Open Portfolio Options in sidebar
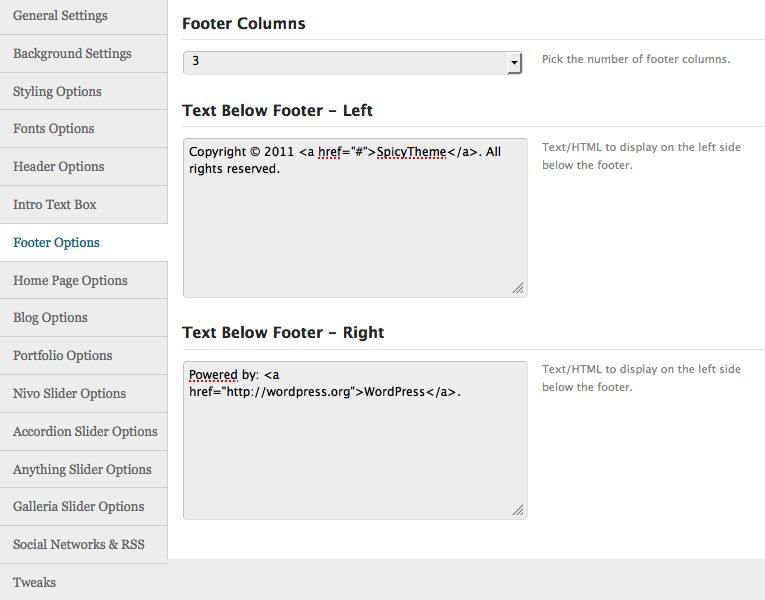The height and width of the screenshot is (600, 765). coord(62,356)
